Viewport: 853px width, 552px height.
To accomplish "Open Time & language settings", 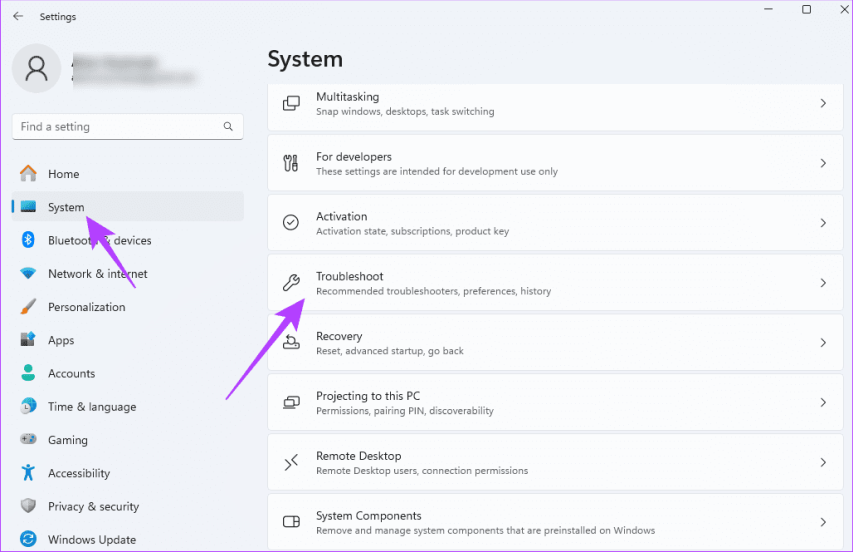I will [x=91, y=407].
